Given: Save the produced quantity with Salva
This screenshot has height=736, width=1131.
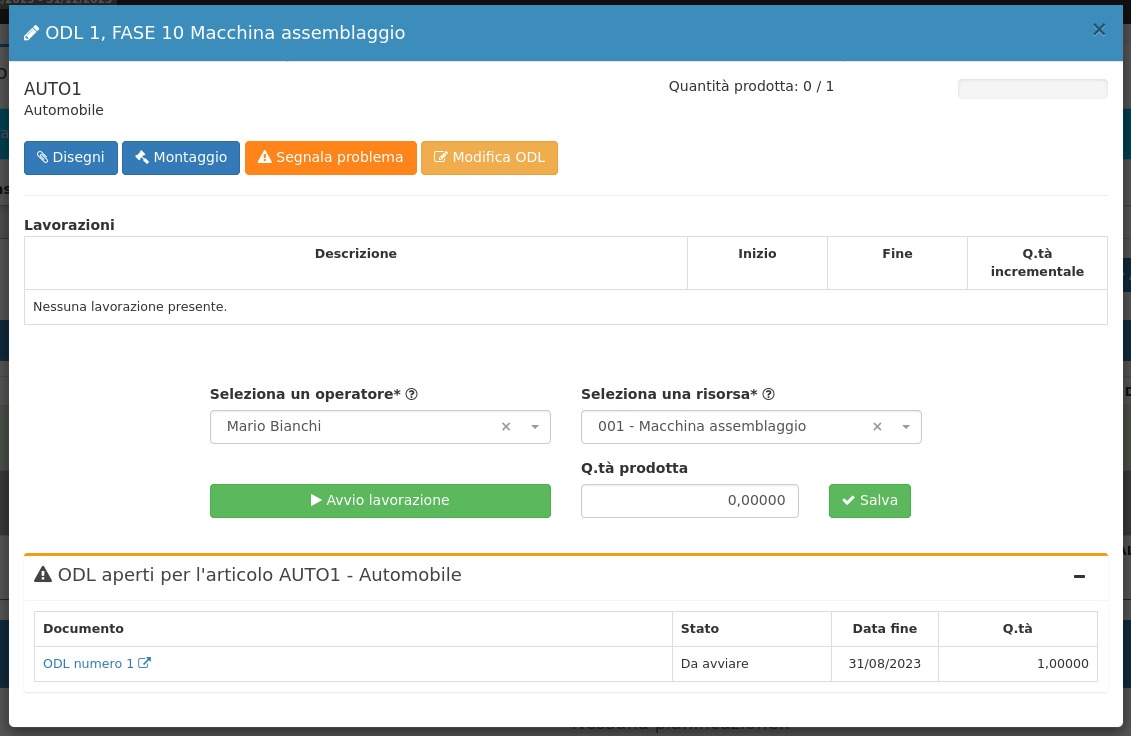Looking at the screenshot, I should [869, 501].
